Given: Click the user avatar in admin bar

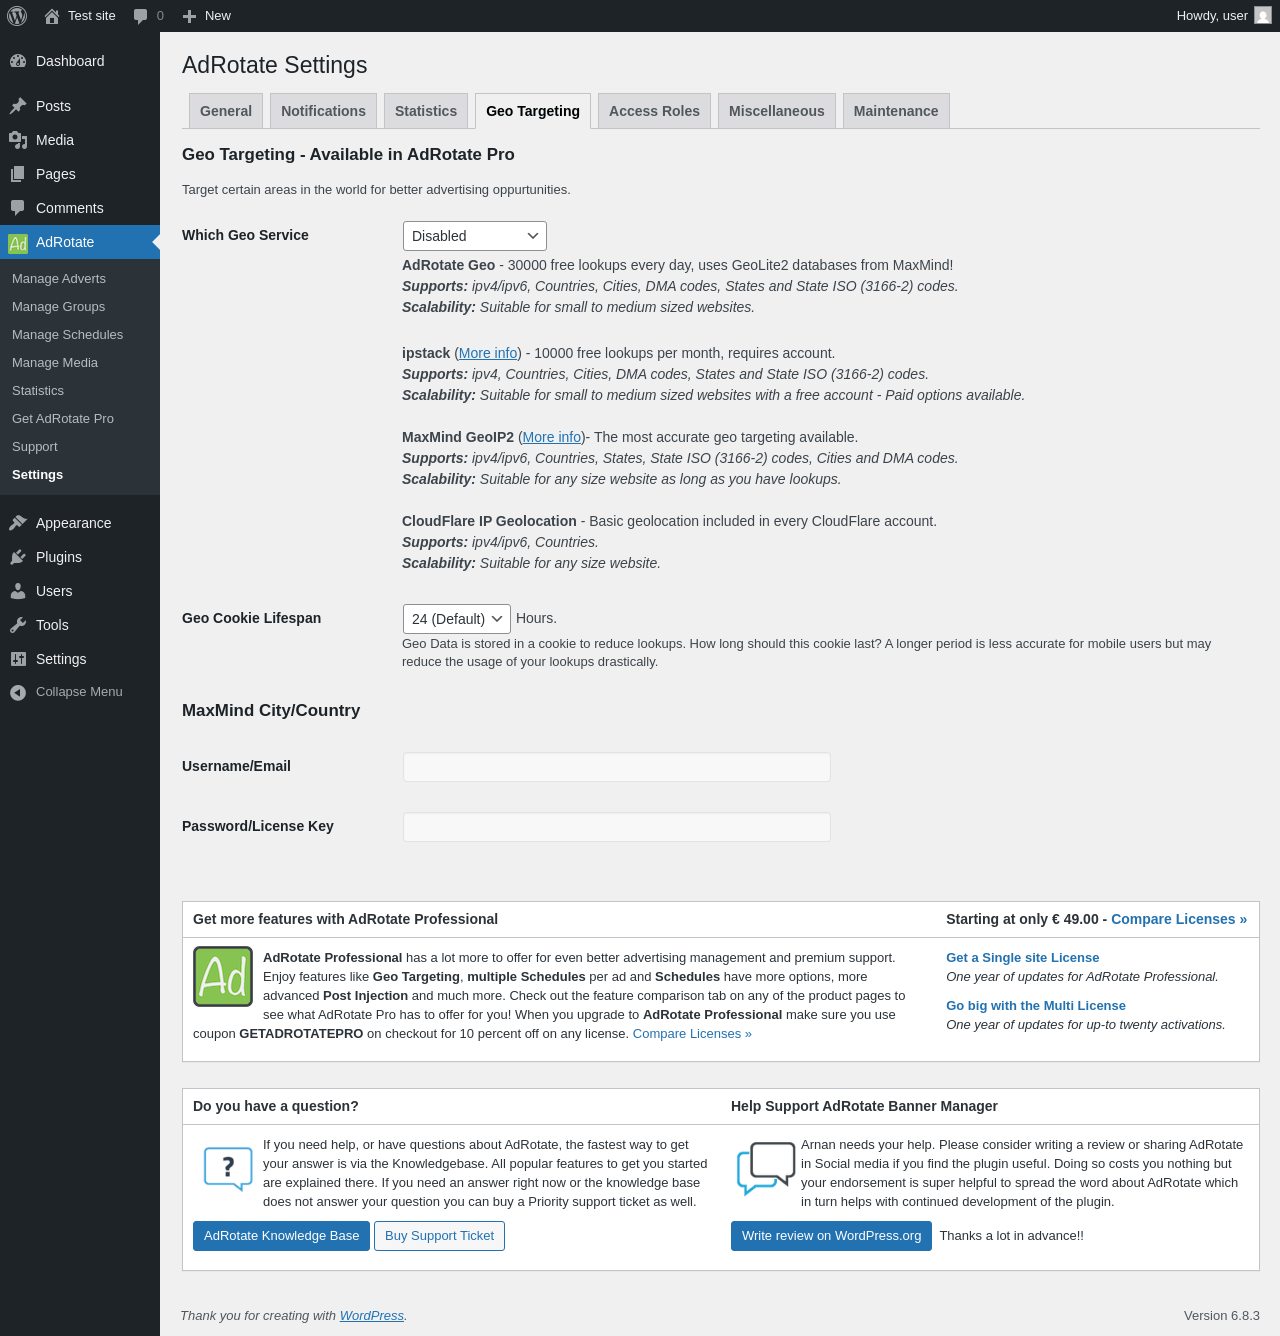Looking at the screenshot, I should coord(1263,16).
